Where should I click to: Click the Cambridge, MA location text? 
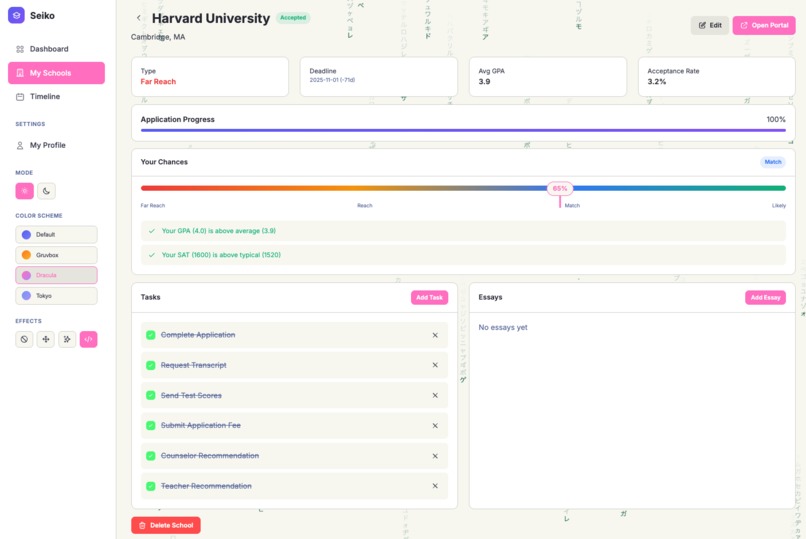(158, 37)
